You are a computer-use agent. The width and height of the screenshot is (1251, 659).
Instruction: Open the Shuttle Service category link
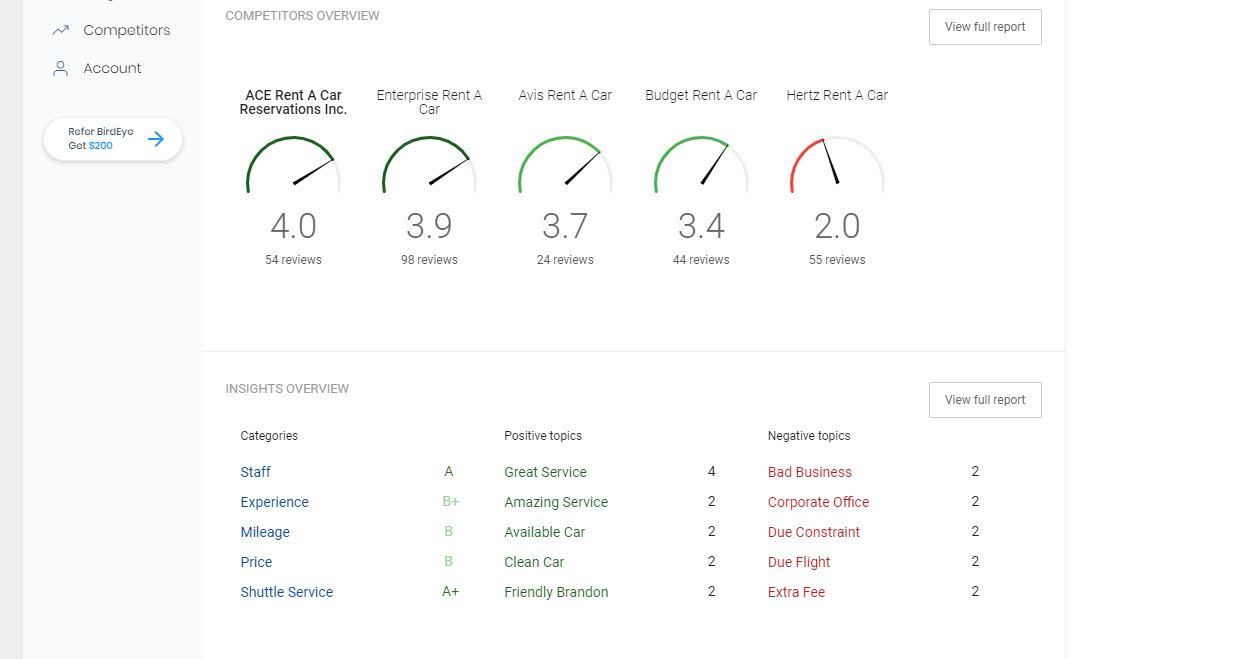pos(286,592)
